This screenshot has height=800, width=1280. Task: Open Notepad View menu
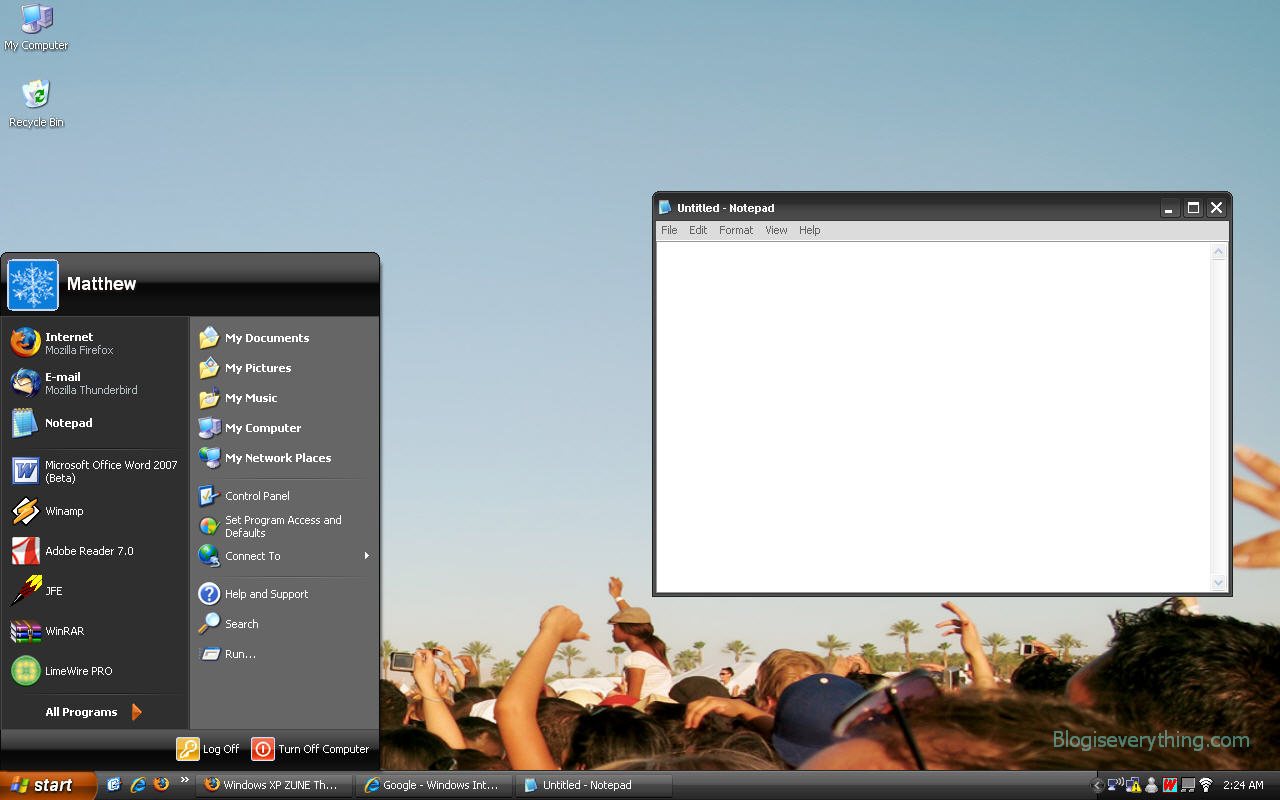(776, 230)
